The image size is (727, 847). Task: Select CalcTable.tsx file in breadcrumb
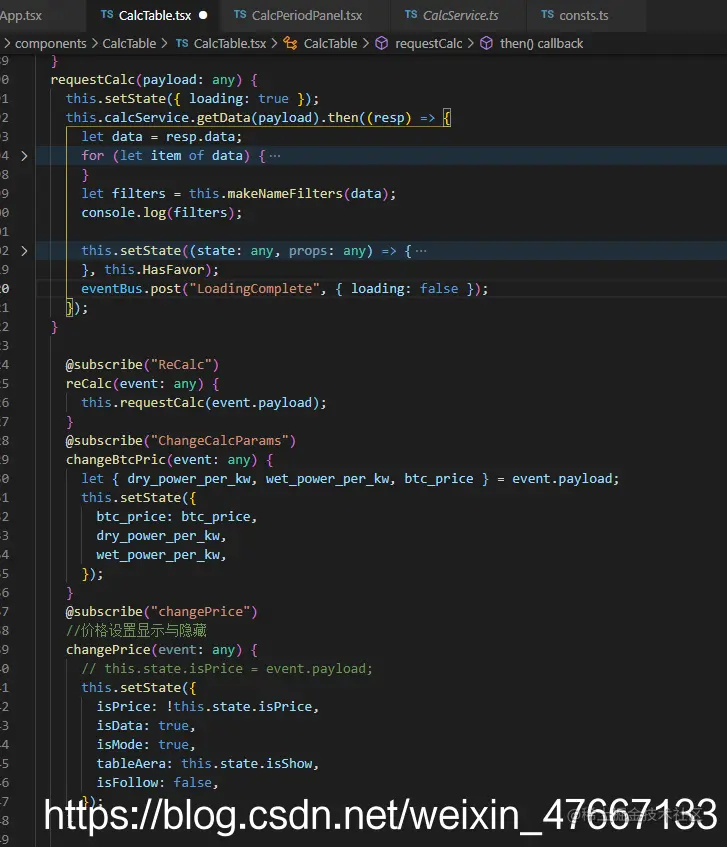pyautogui.click(x=230, y=44)
